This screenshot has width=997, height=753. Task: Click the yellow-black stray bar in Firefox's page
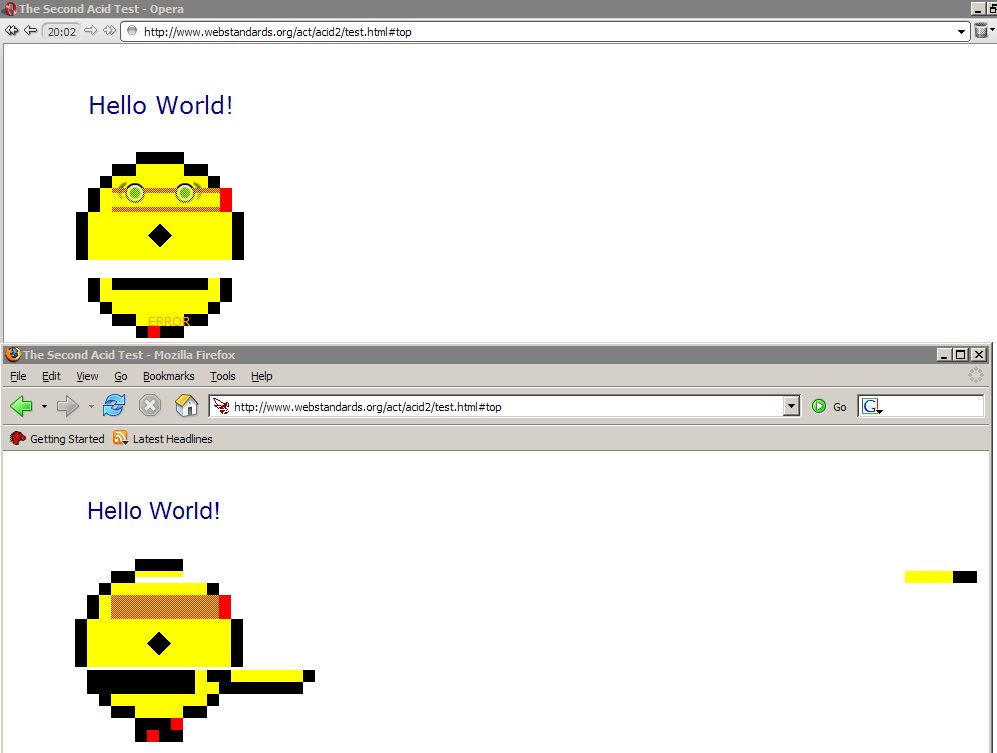tap(940, 577)
